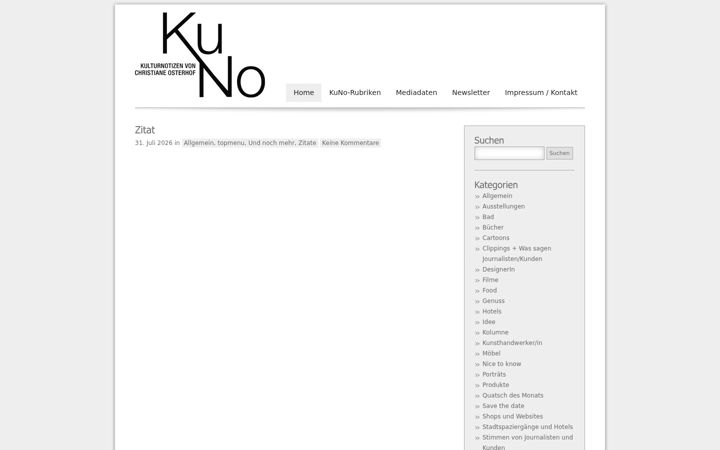Select the Kolumne category

(495, 332)
